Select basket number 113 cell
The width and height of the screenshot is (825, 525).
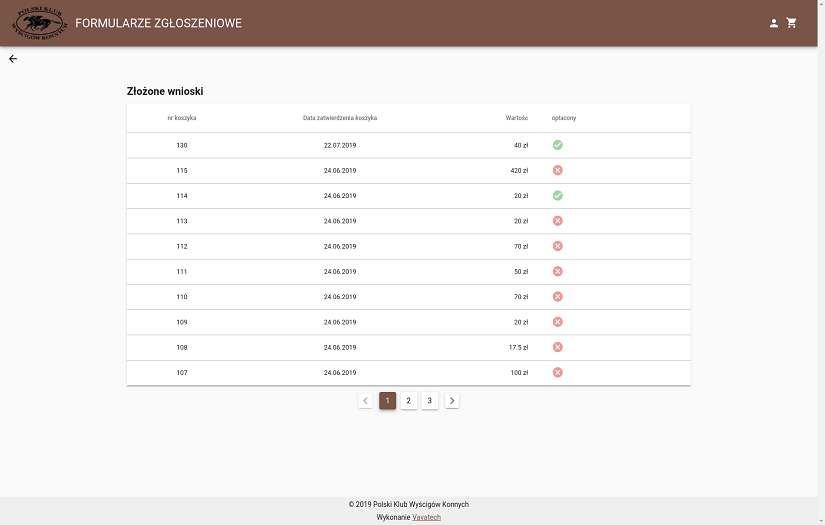point(182,221)
